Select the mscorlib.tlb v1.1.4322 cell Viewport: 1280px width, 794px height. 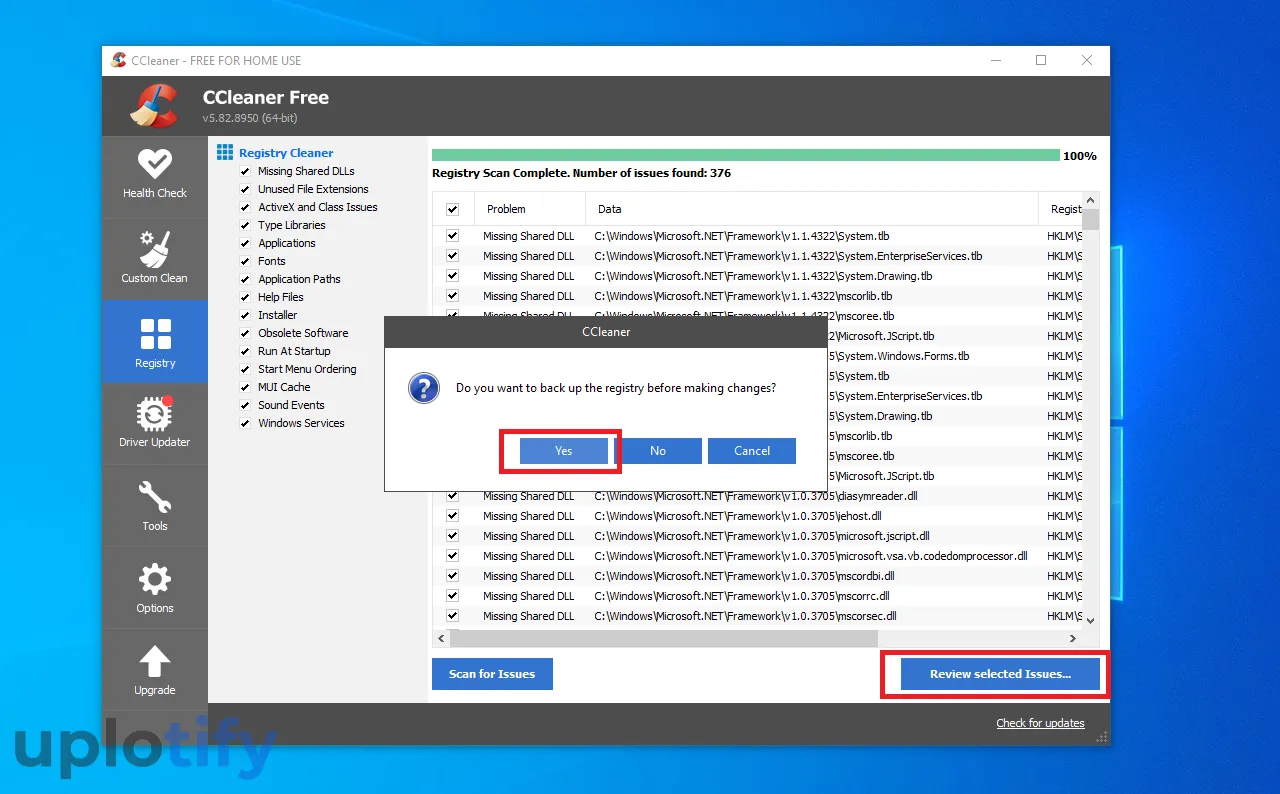(x=743, y=296)
